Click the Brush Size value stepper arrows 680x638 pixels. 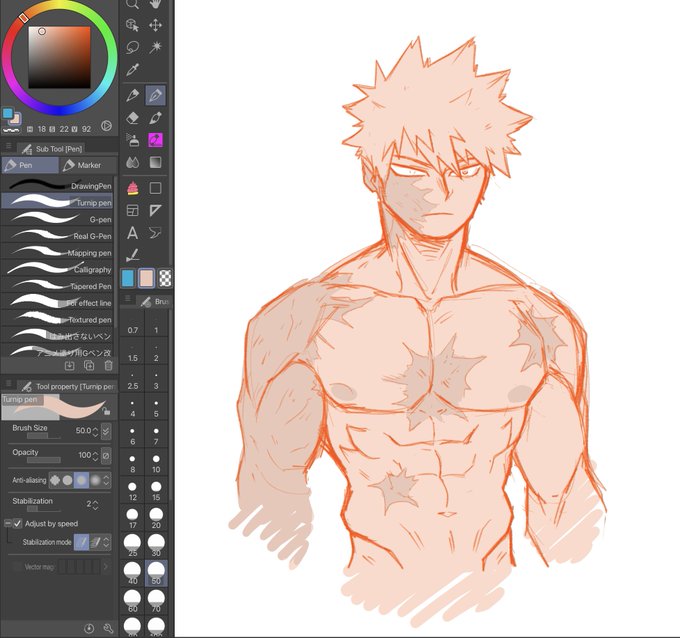point(95,431)
